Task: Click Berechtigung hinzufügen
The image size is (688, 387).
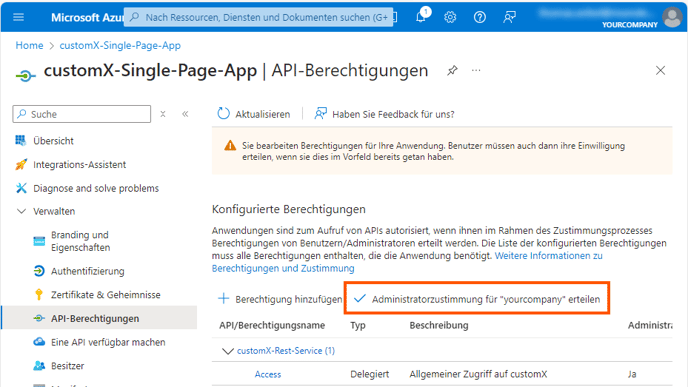Action: pyautogui.click(x=280, y=299)
